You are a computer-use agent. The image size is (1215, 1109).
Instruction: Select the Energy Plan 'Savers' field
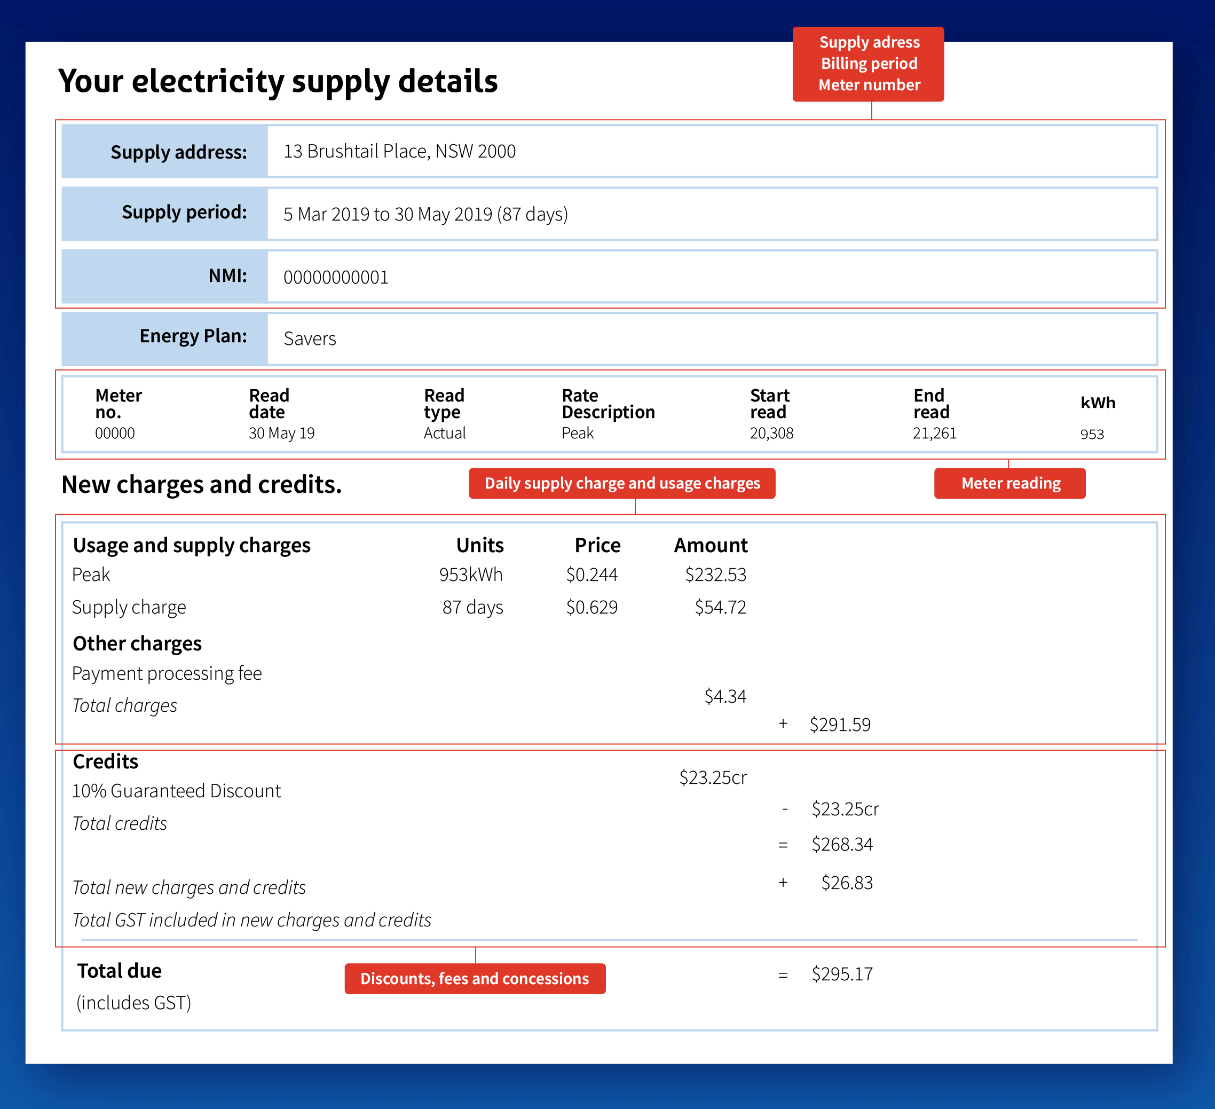[x=310, y=339]
